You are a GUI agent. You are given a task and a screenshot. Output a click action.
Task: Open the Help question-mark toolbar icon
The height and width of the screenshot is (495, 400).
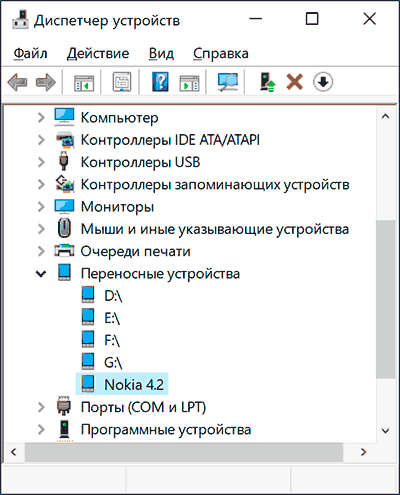coord(160,82)
